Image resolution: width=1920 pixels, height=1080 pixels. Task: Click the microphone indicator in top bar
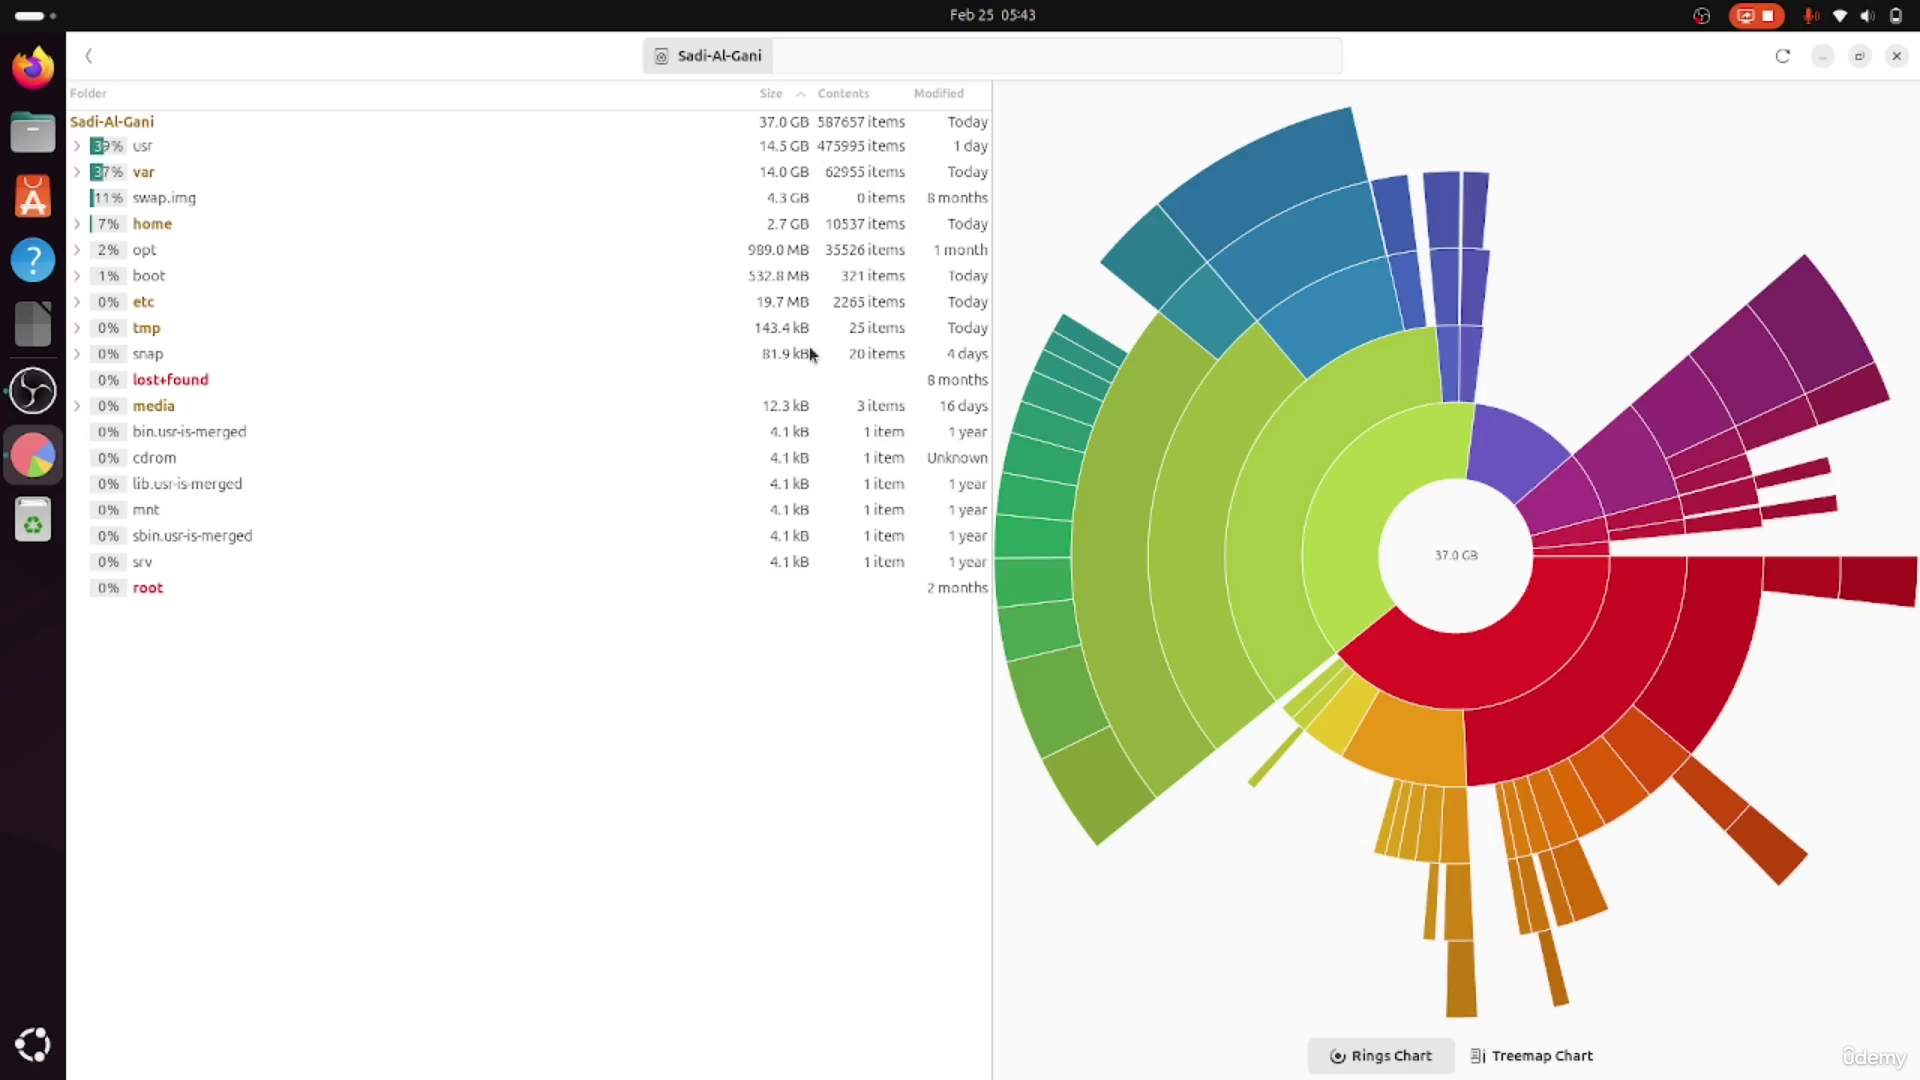pyautogui.click(x=1810, y=15)
